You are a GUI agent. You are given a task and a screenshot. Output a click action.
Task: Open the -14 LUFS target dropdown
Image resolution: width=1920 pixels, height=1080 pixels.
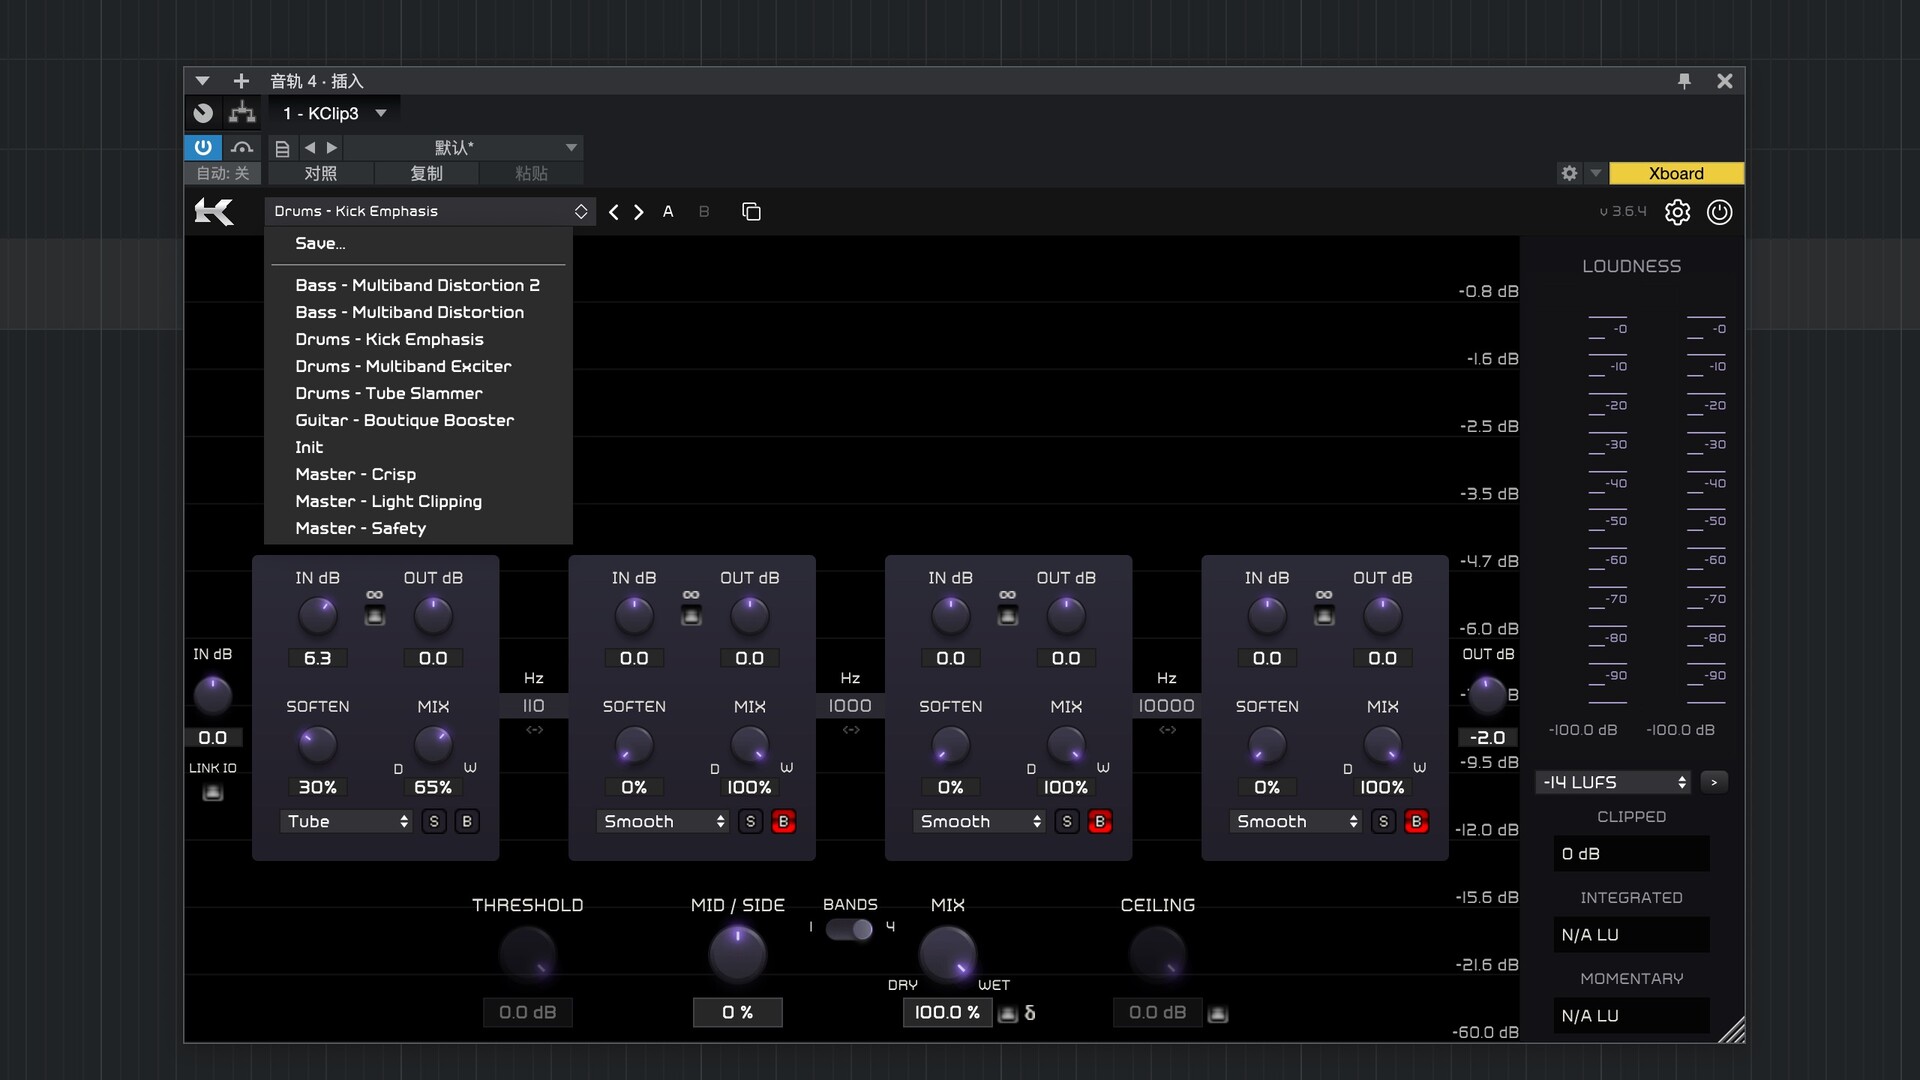(1613, 782)
